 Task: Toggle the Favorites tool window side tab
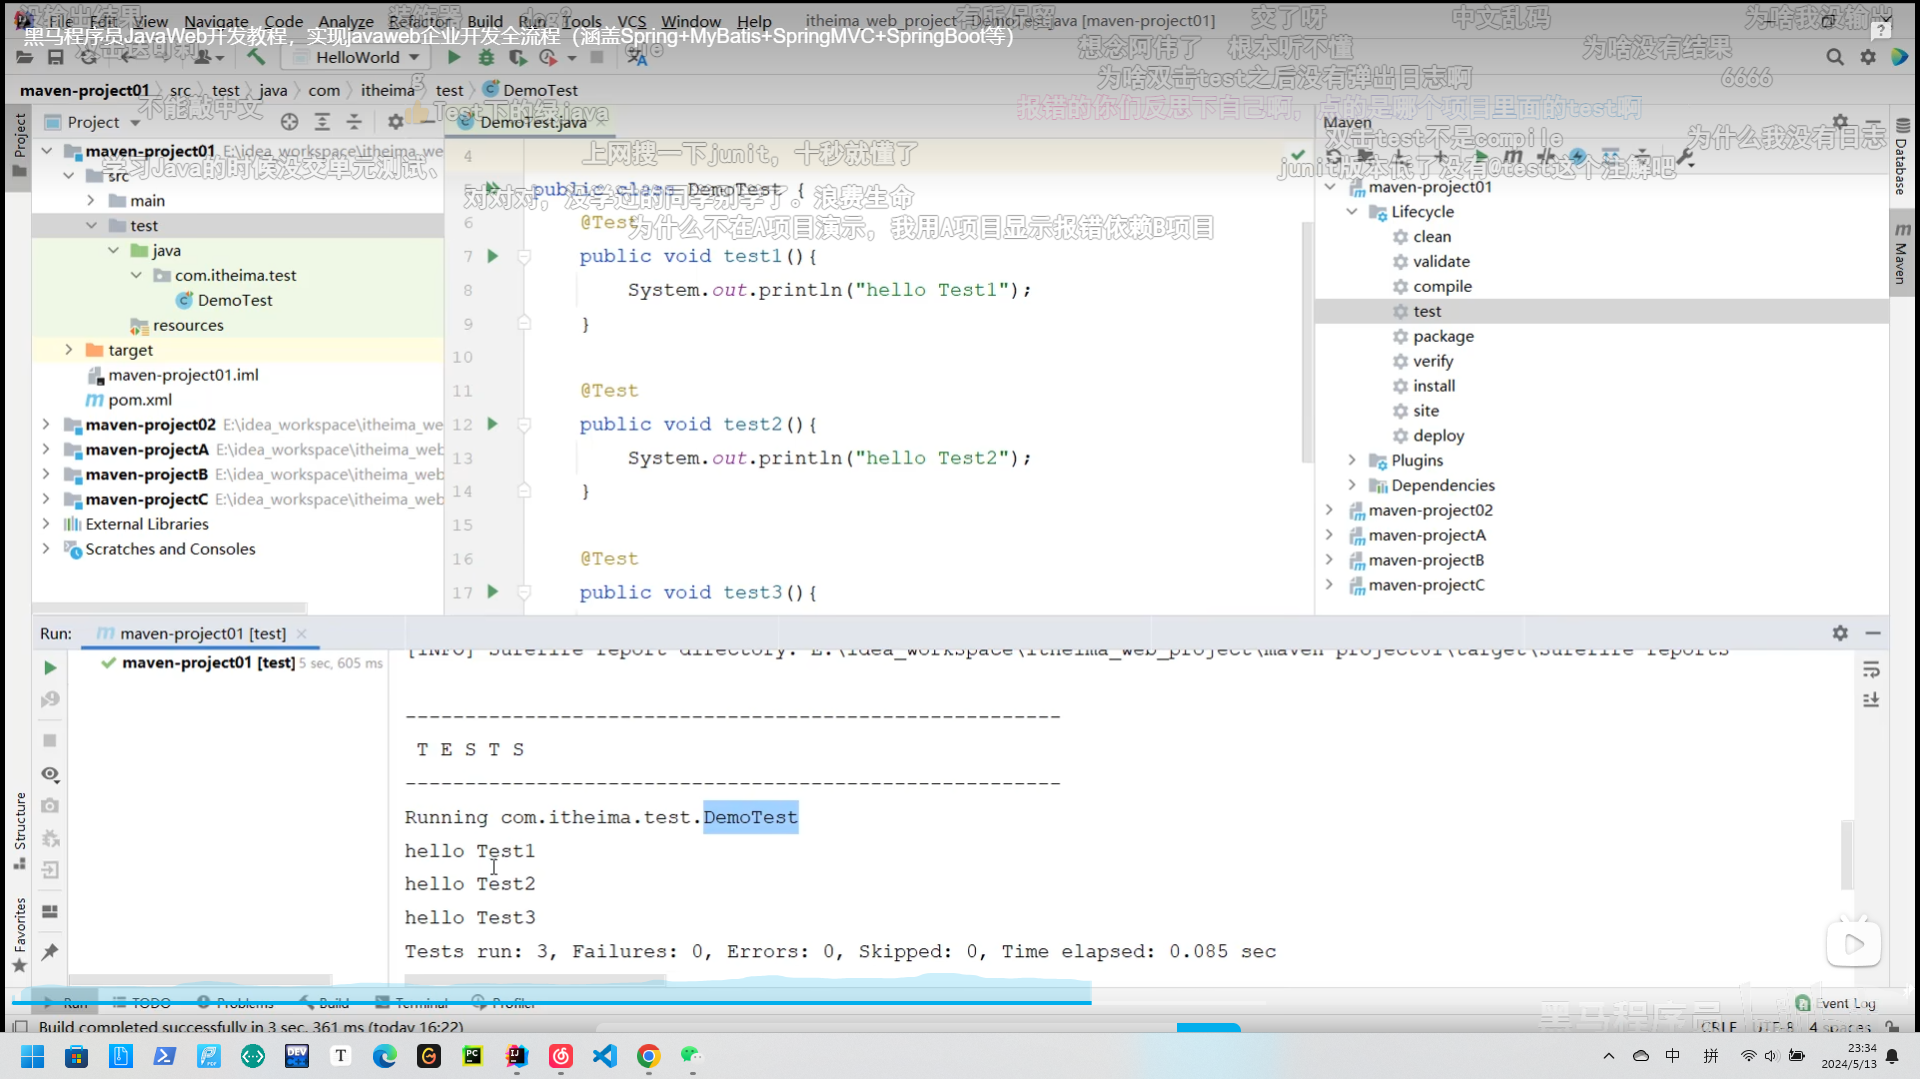[19, 935]
